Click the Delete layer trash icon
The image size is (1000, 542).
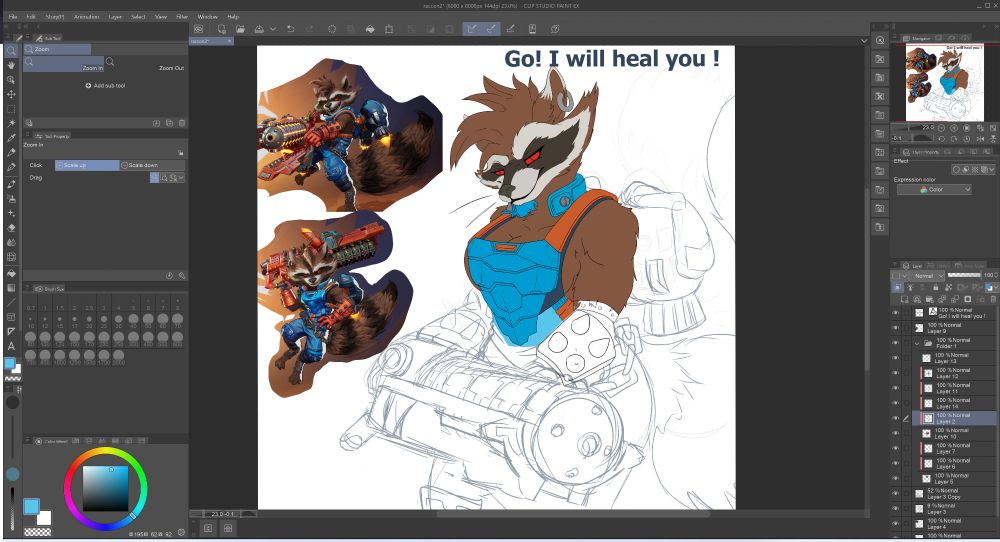tap(994, 299)
